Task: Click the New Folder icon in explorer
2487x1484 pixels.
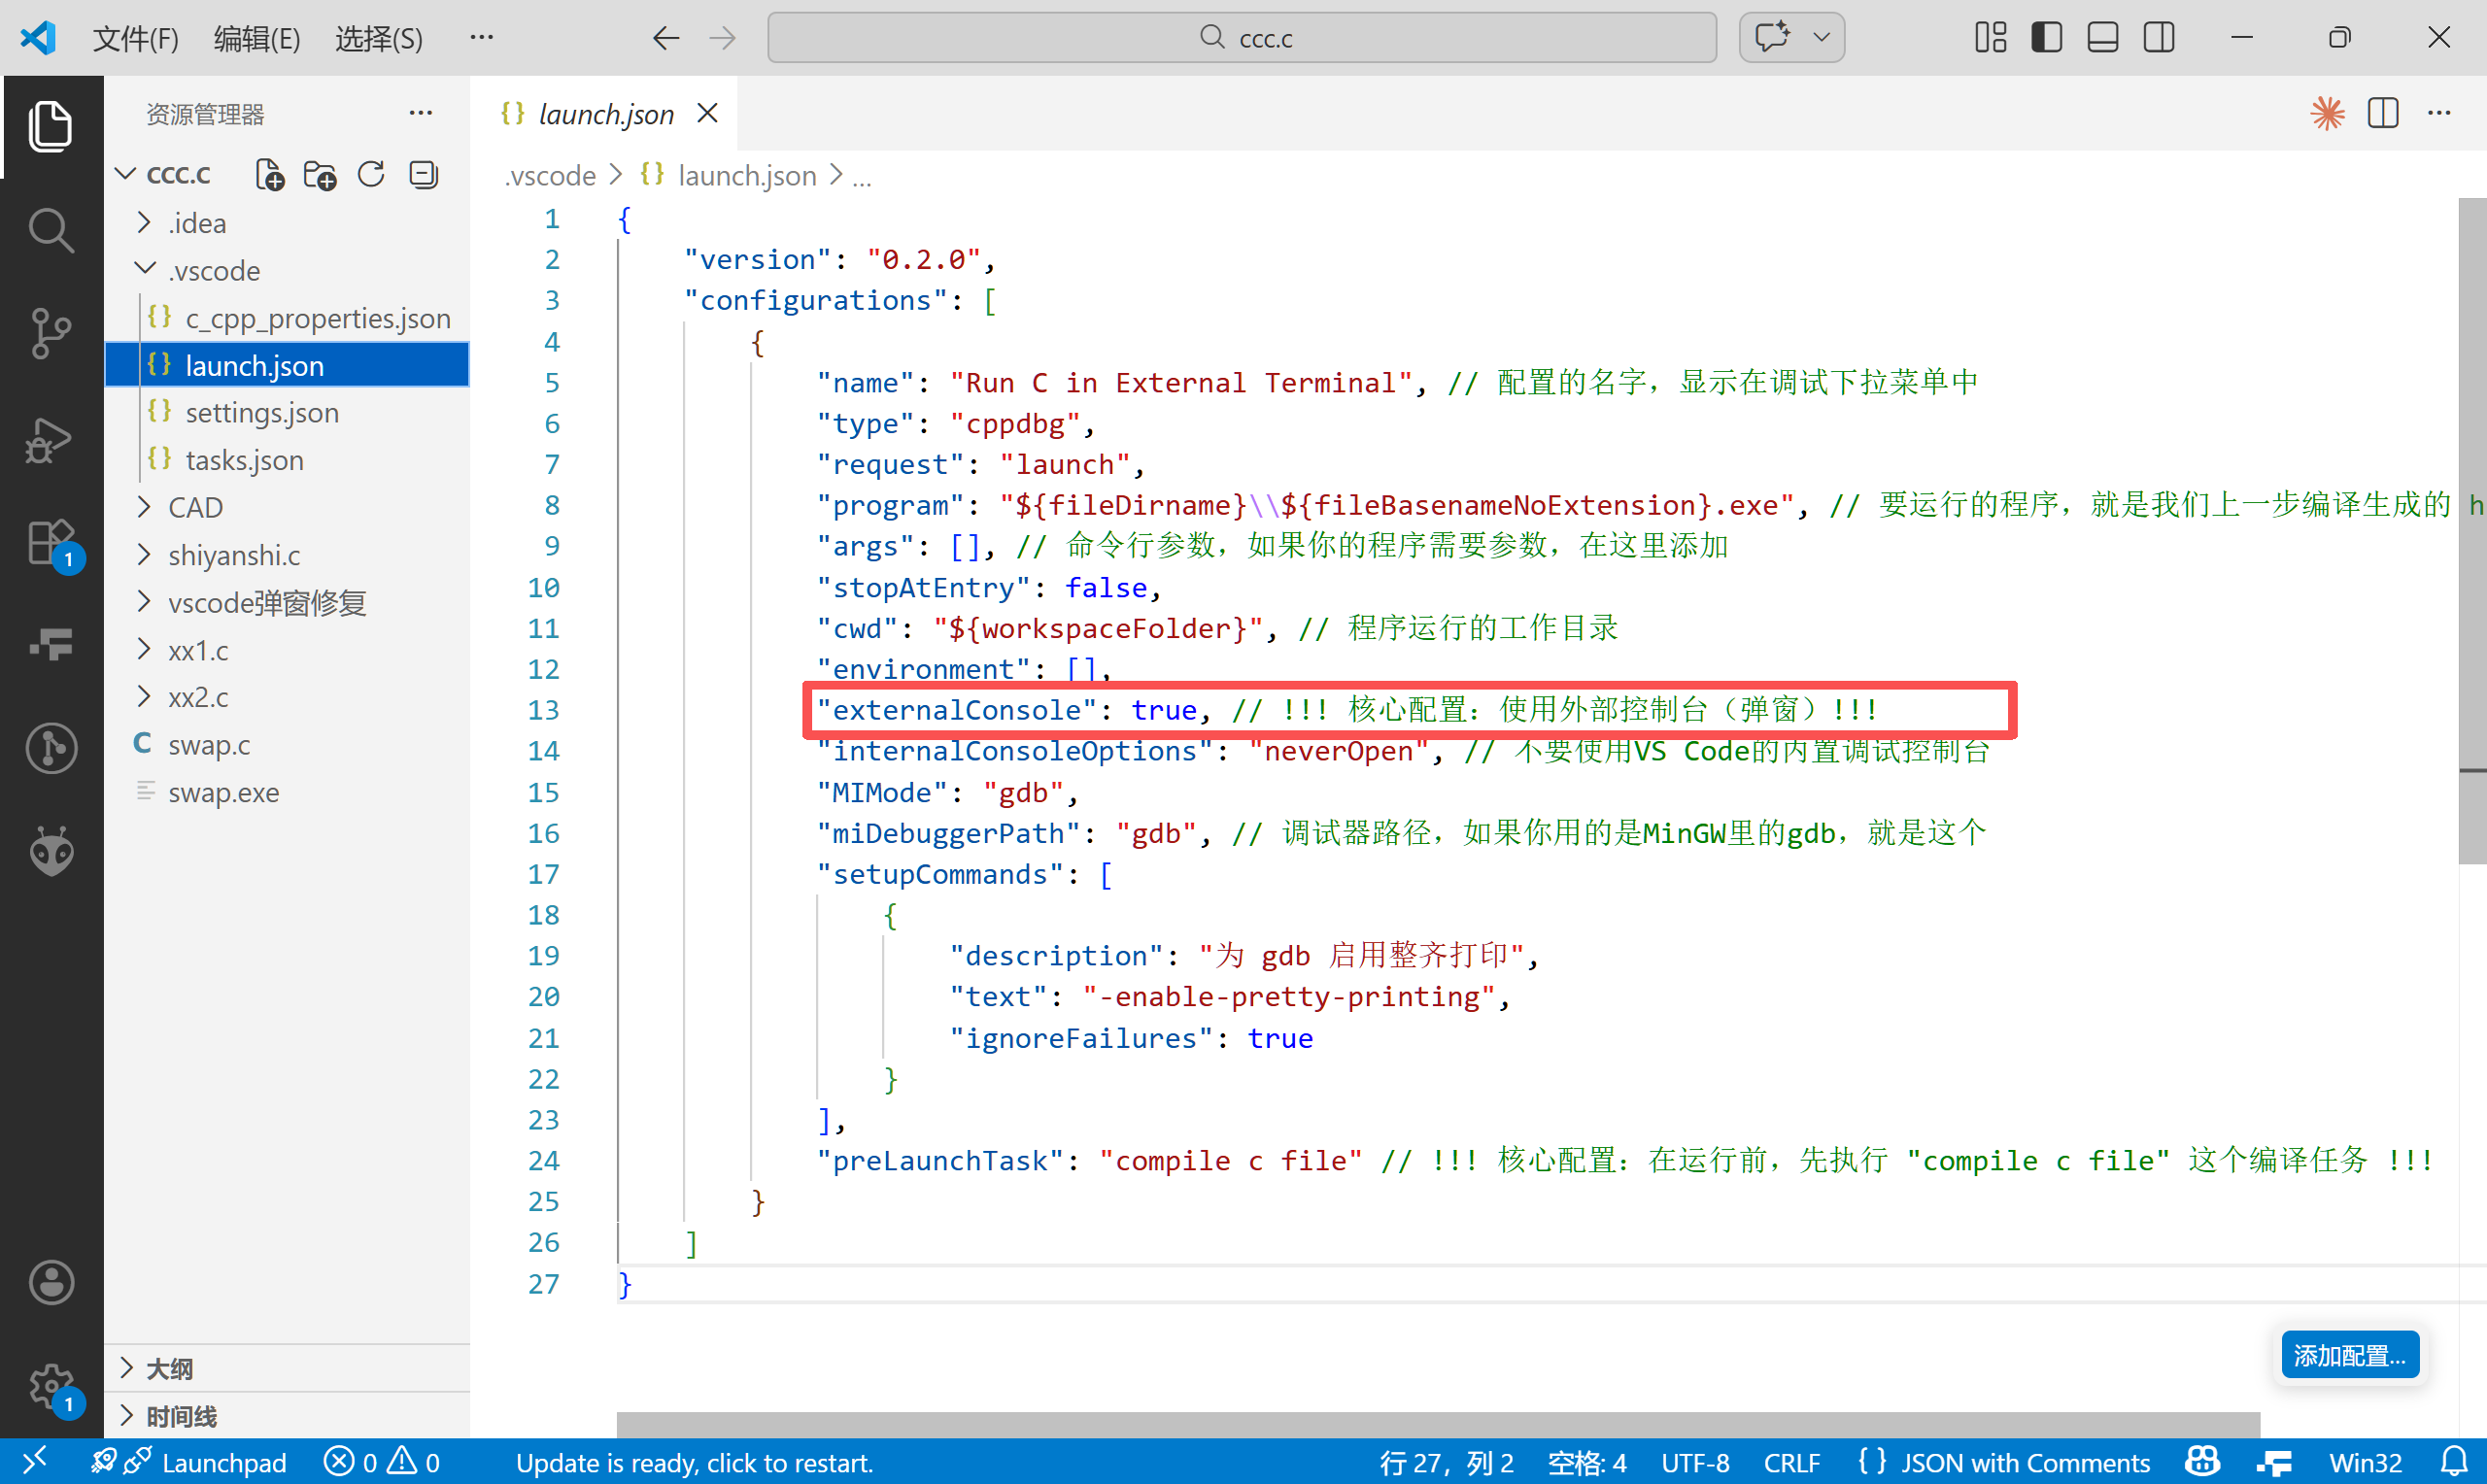Action: coord(319,174)
